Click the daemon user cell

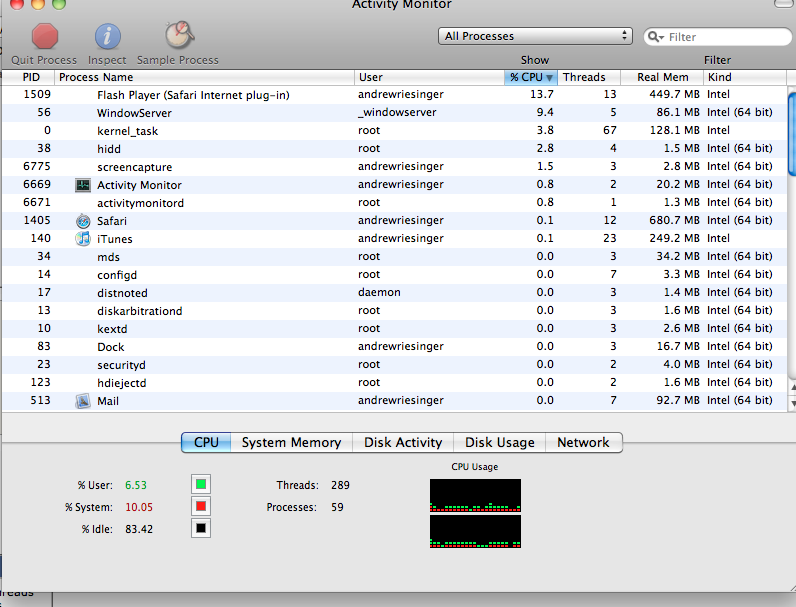click(x=379, y=292)
